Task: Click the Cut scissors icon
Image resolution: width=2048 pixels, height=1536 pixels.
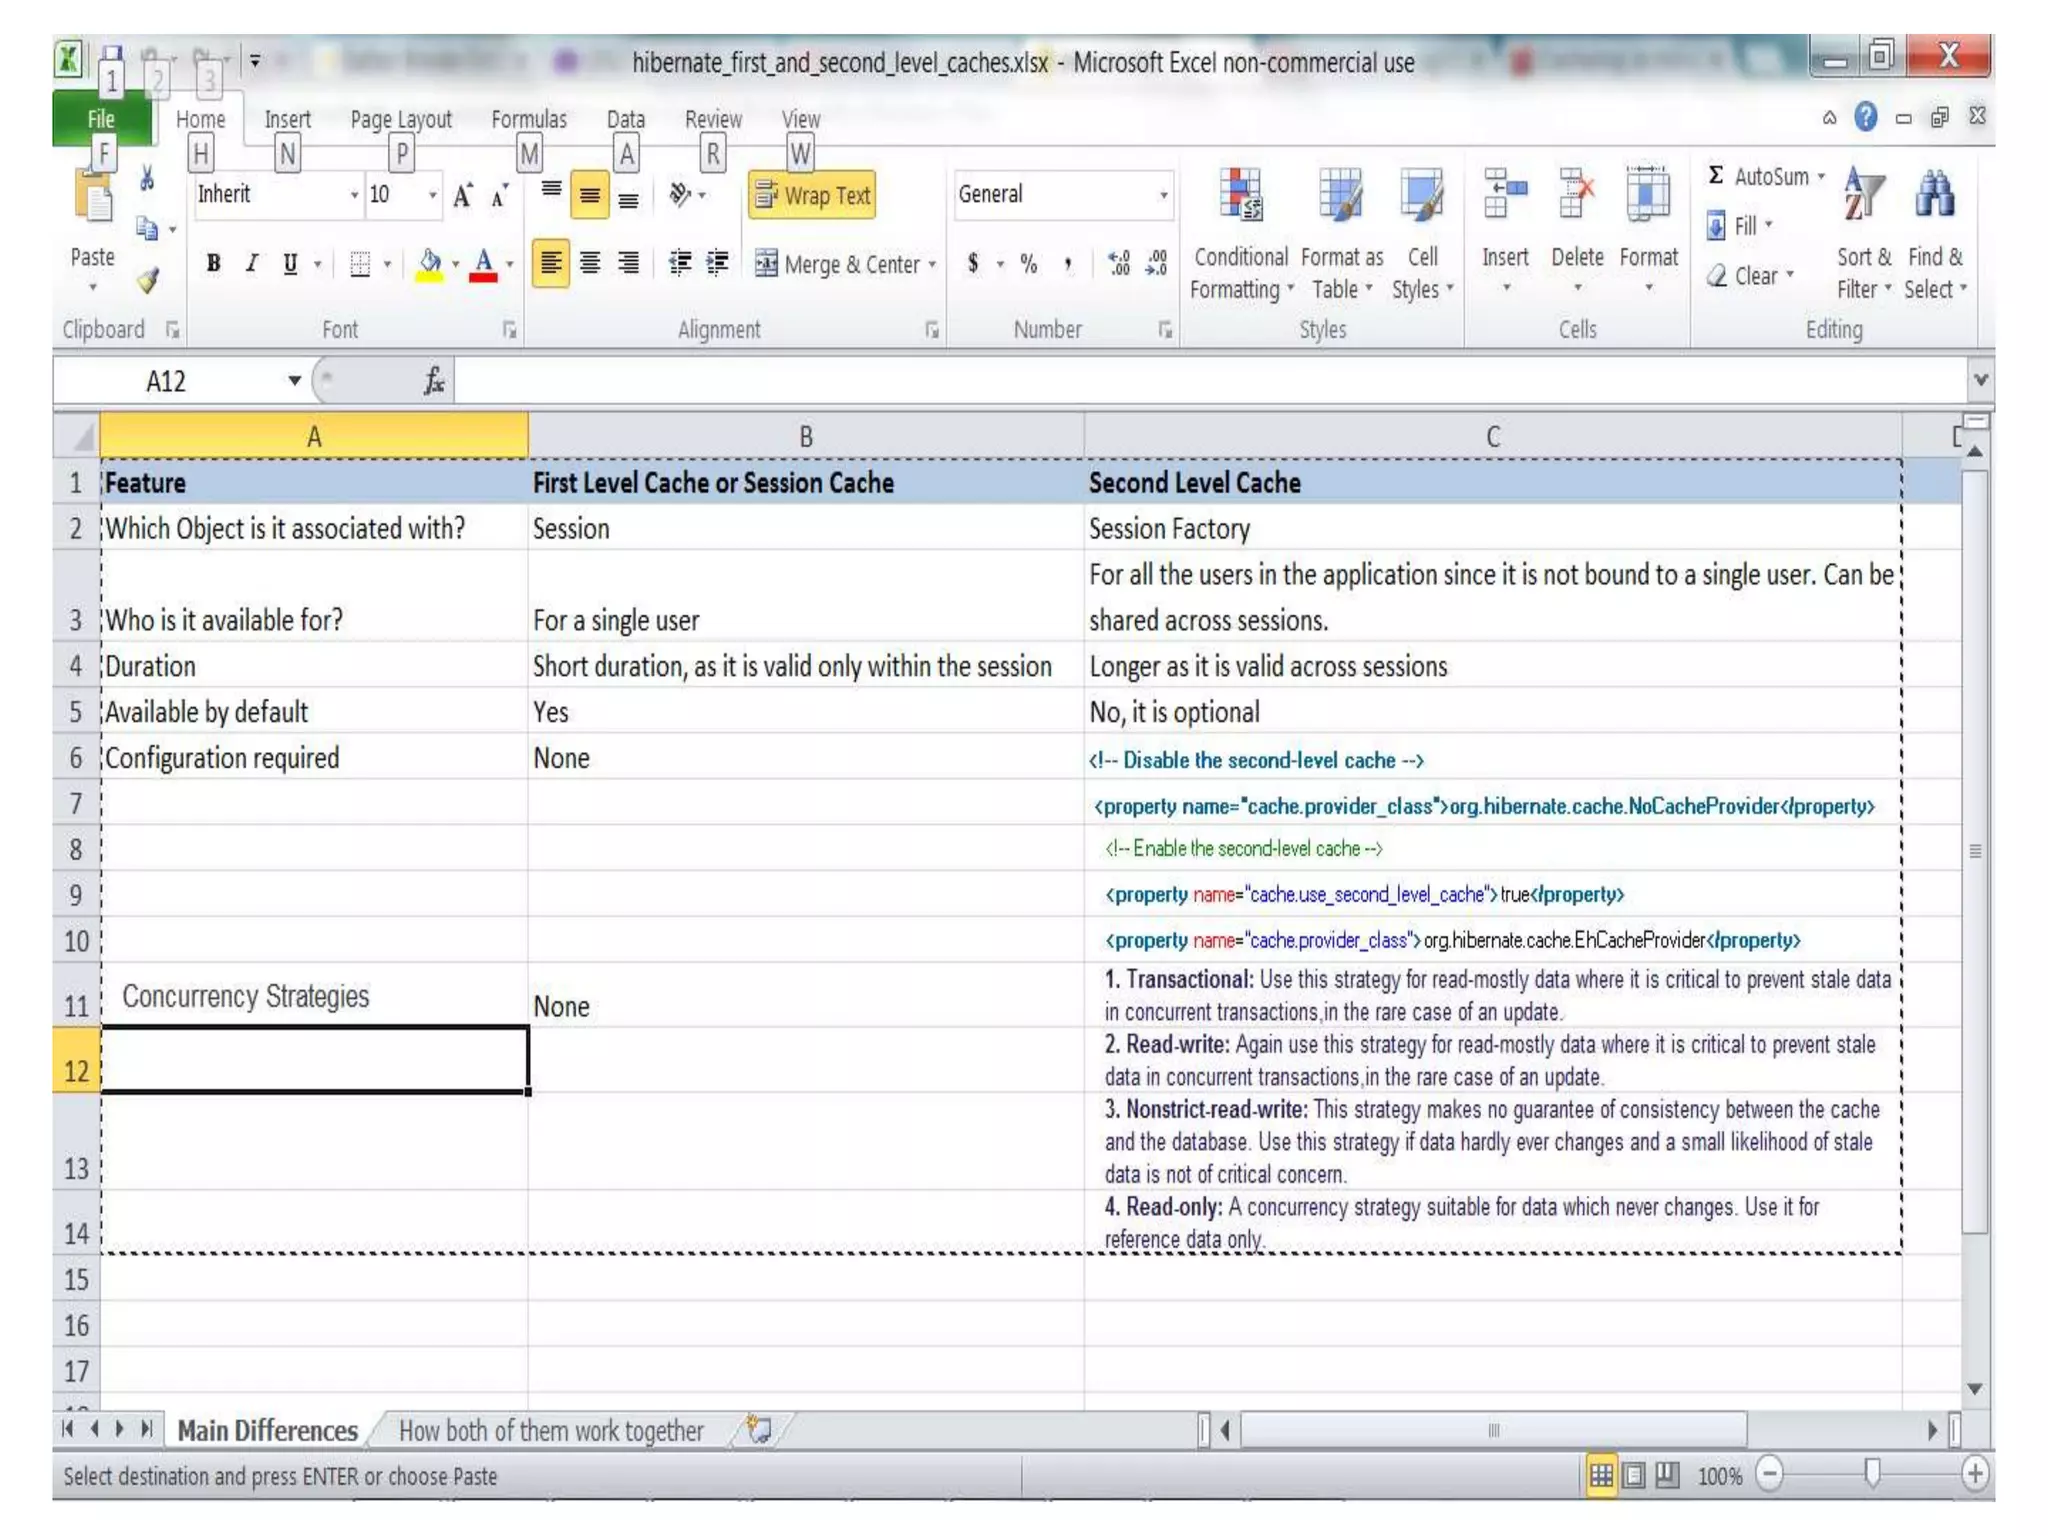Action: tap(148, 179)
